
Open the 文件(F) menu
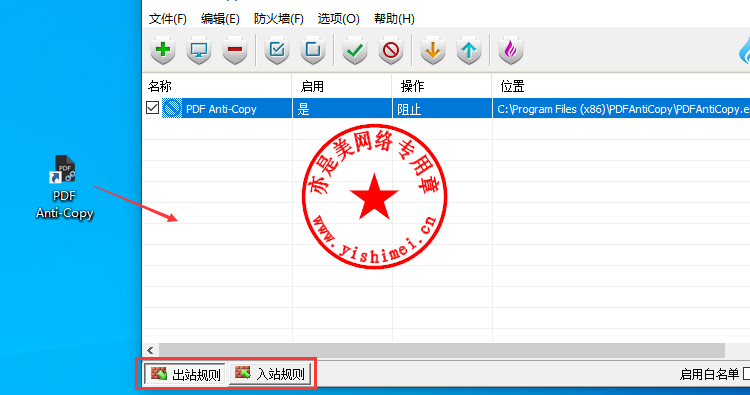[x=167, y=19]
